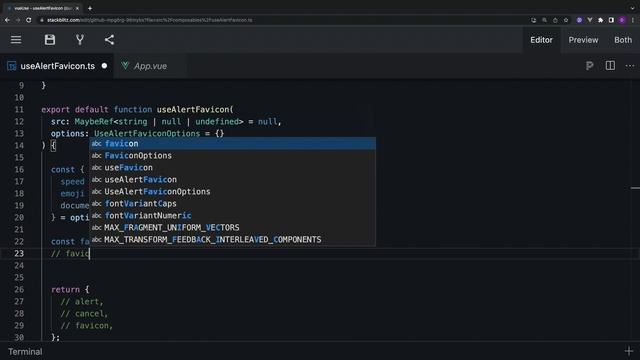This screenshot has width=640, height=360.
Task: Click the share page icon in address bar
Action: click(555, 20)
